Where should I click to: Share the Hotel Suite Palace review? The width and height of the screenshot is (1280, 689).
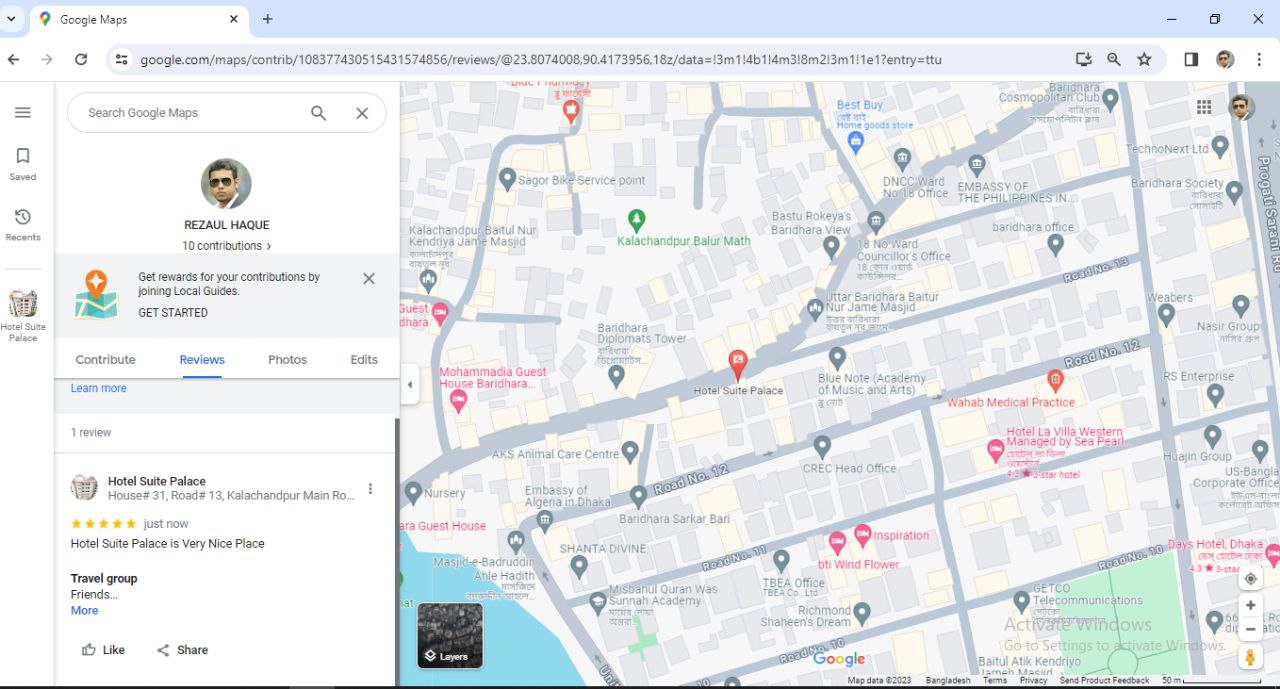pyautogui.click(x=182, y=650)
